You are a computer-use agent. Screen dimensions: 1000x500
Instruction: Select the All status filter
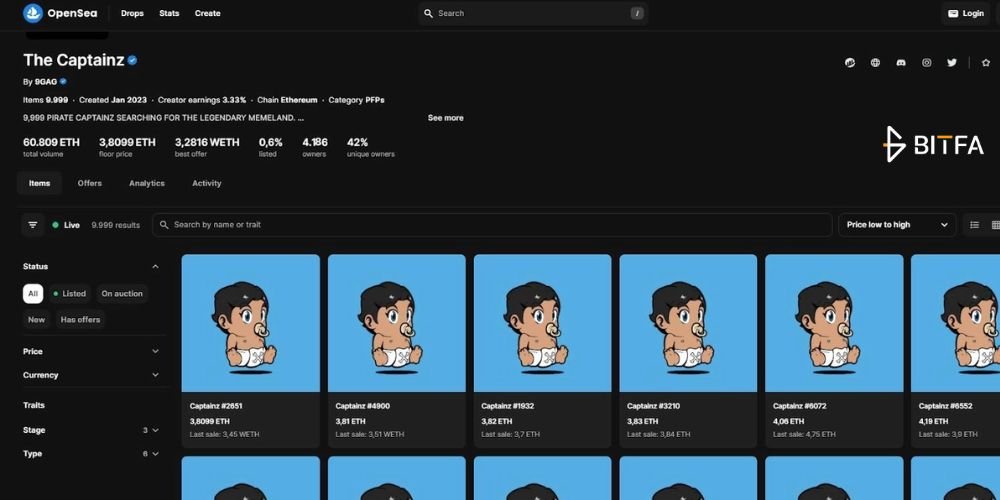(x=33, y=293)
